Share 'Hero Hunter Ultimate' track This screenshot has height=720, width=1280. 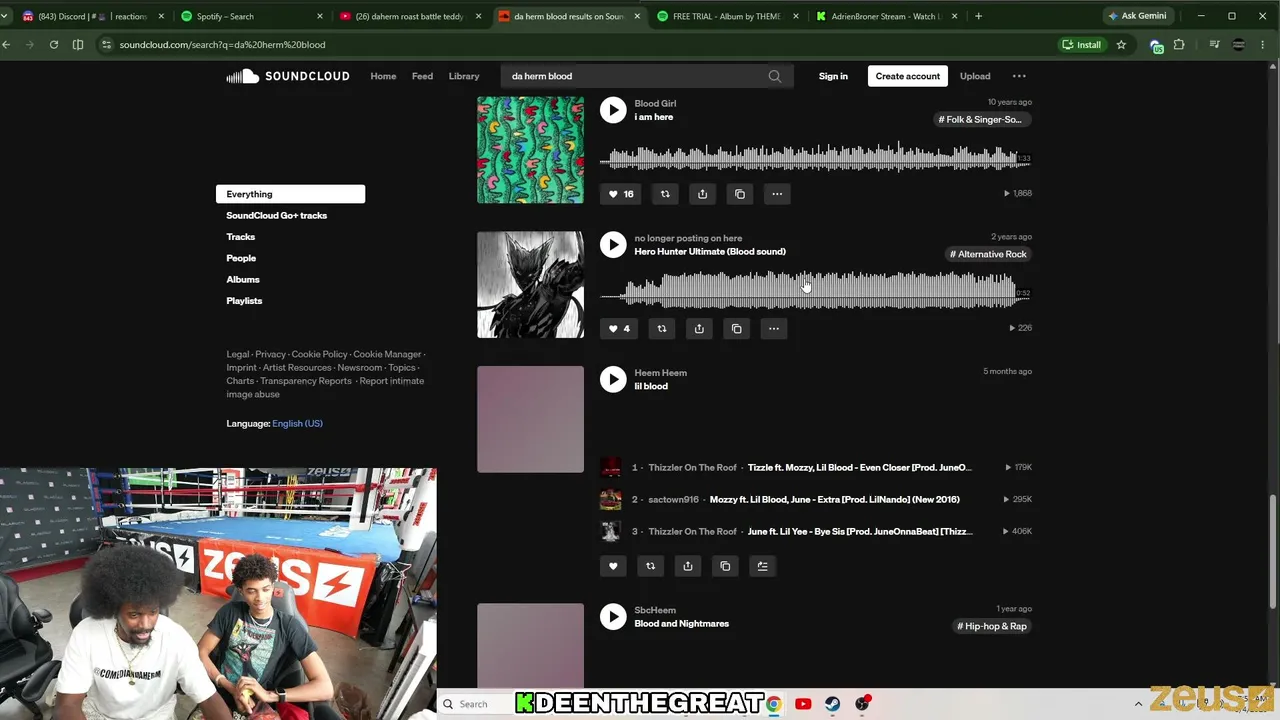pos(699,328)
